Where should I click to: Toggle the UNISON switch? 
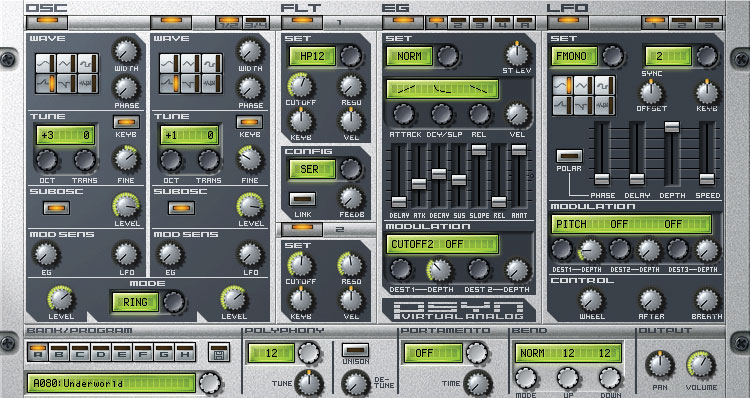355,350
